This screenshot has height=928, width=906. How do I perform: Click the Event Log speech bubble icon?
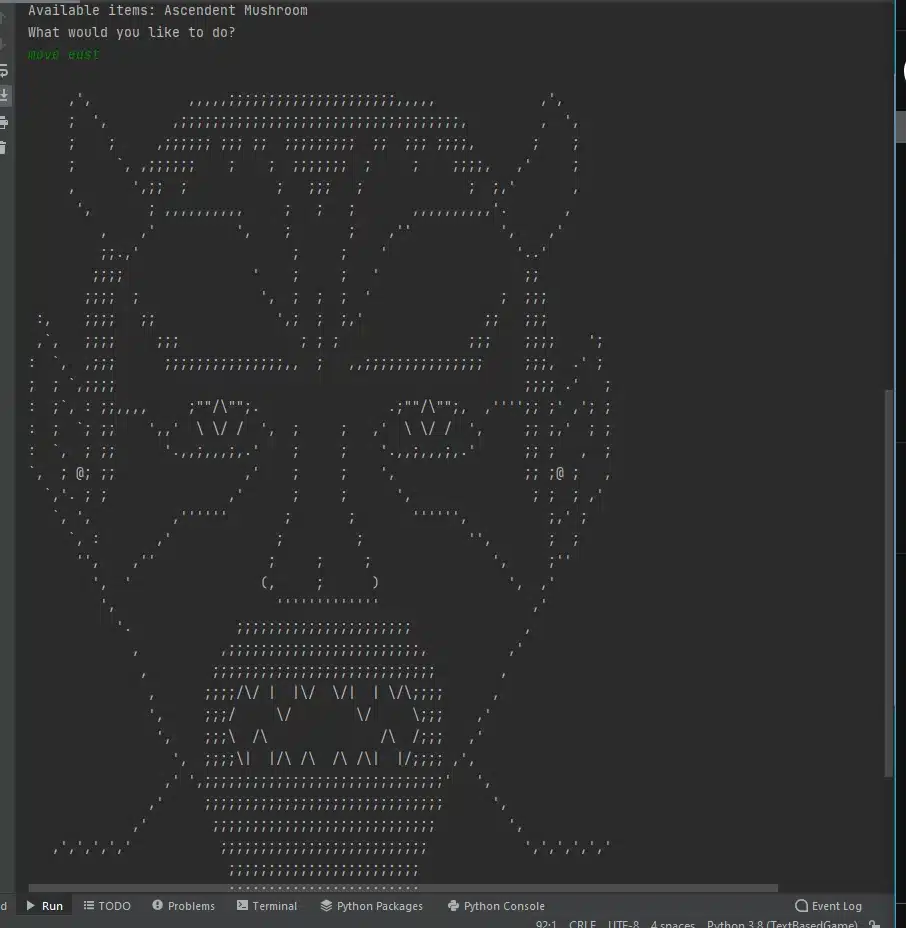click(801, 906)
